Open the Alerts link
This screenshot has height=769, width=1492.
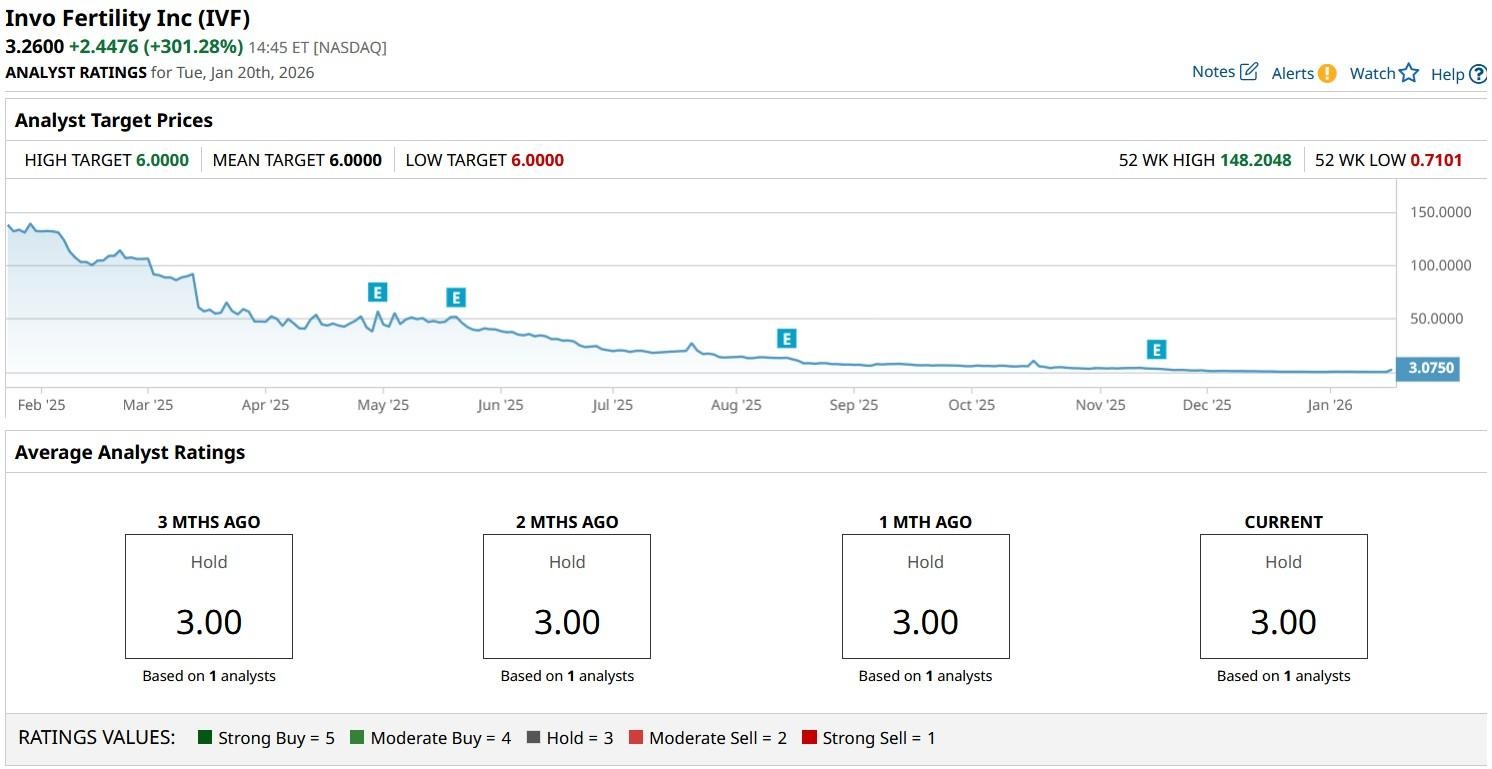click(1292, 73)
